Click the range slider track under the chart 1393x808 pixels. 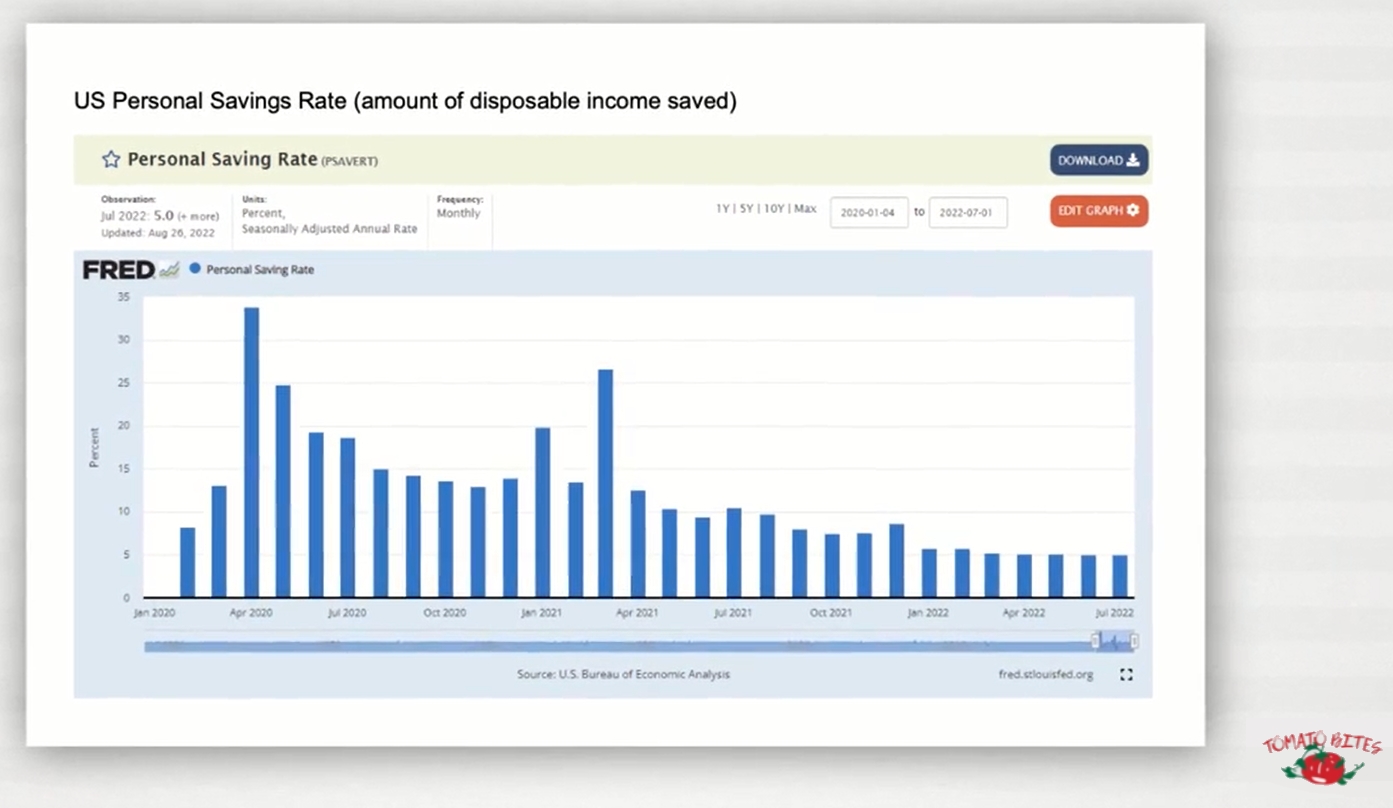[x=600, y=646]
